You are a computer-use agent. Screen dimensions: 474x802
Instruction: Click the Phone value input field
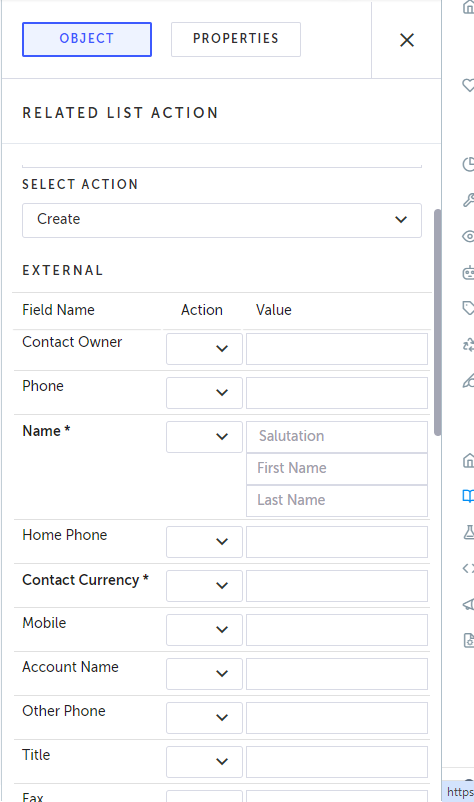tap(337, 393)
